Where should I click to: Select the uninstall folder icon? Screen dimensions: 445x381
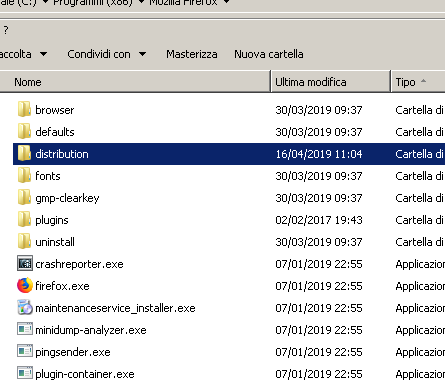(x=24, y=241)
